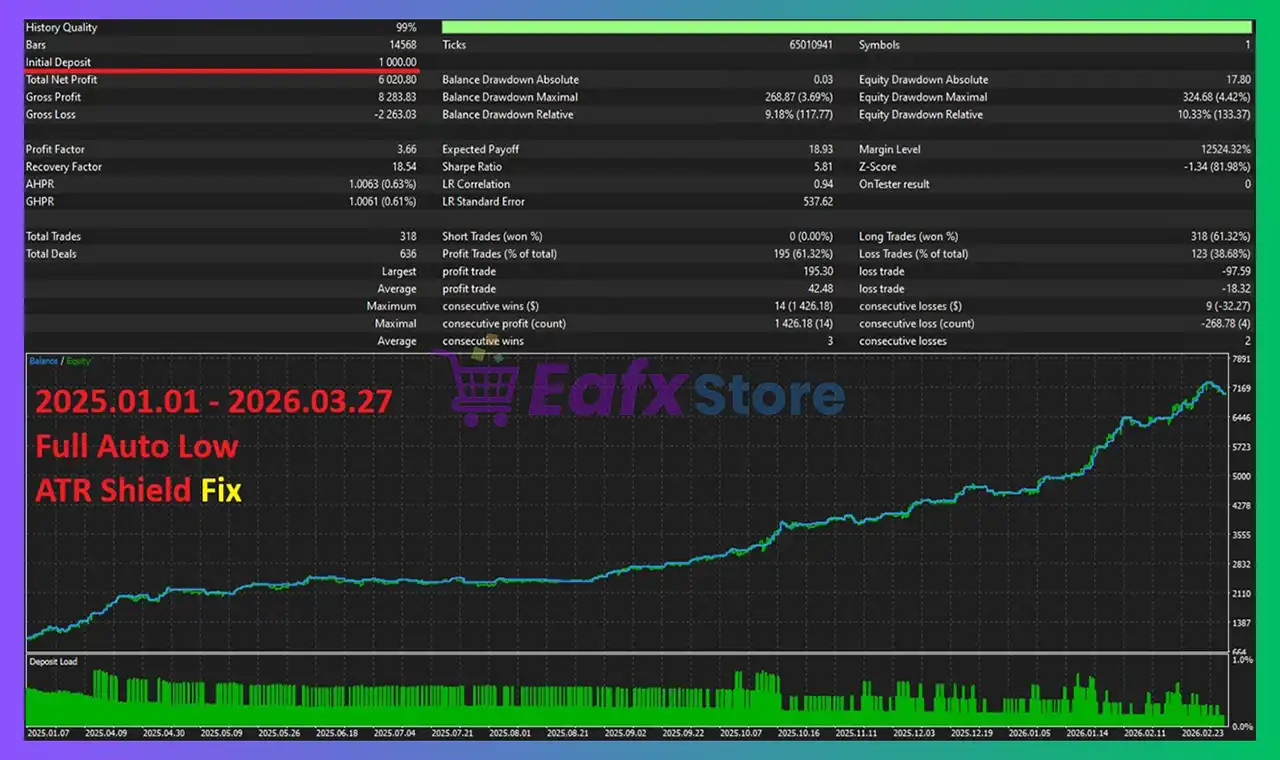Click the Deposit Load panel label
Image resolution: width=1280 pixels, height=760 pixels.
point(53,662)
